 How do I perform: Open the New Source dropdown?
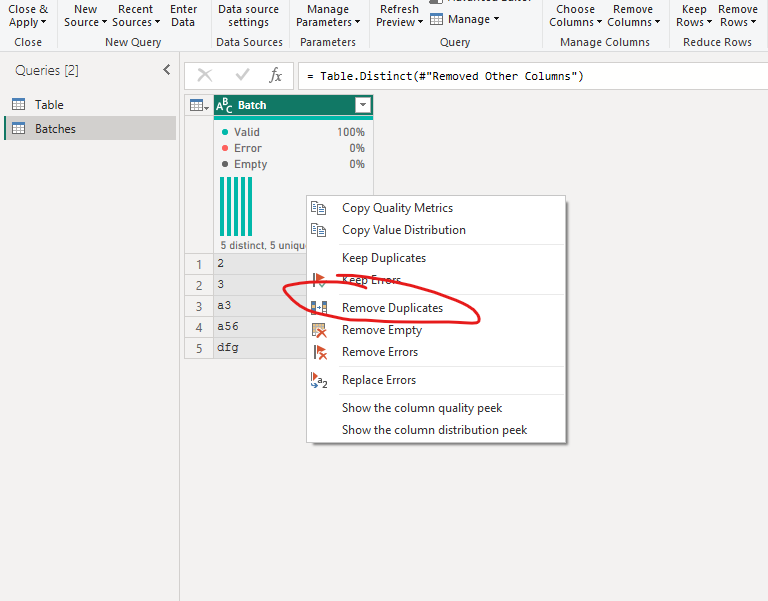(x=85, y=16)
